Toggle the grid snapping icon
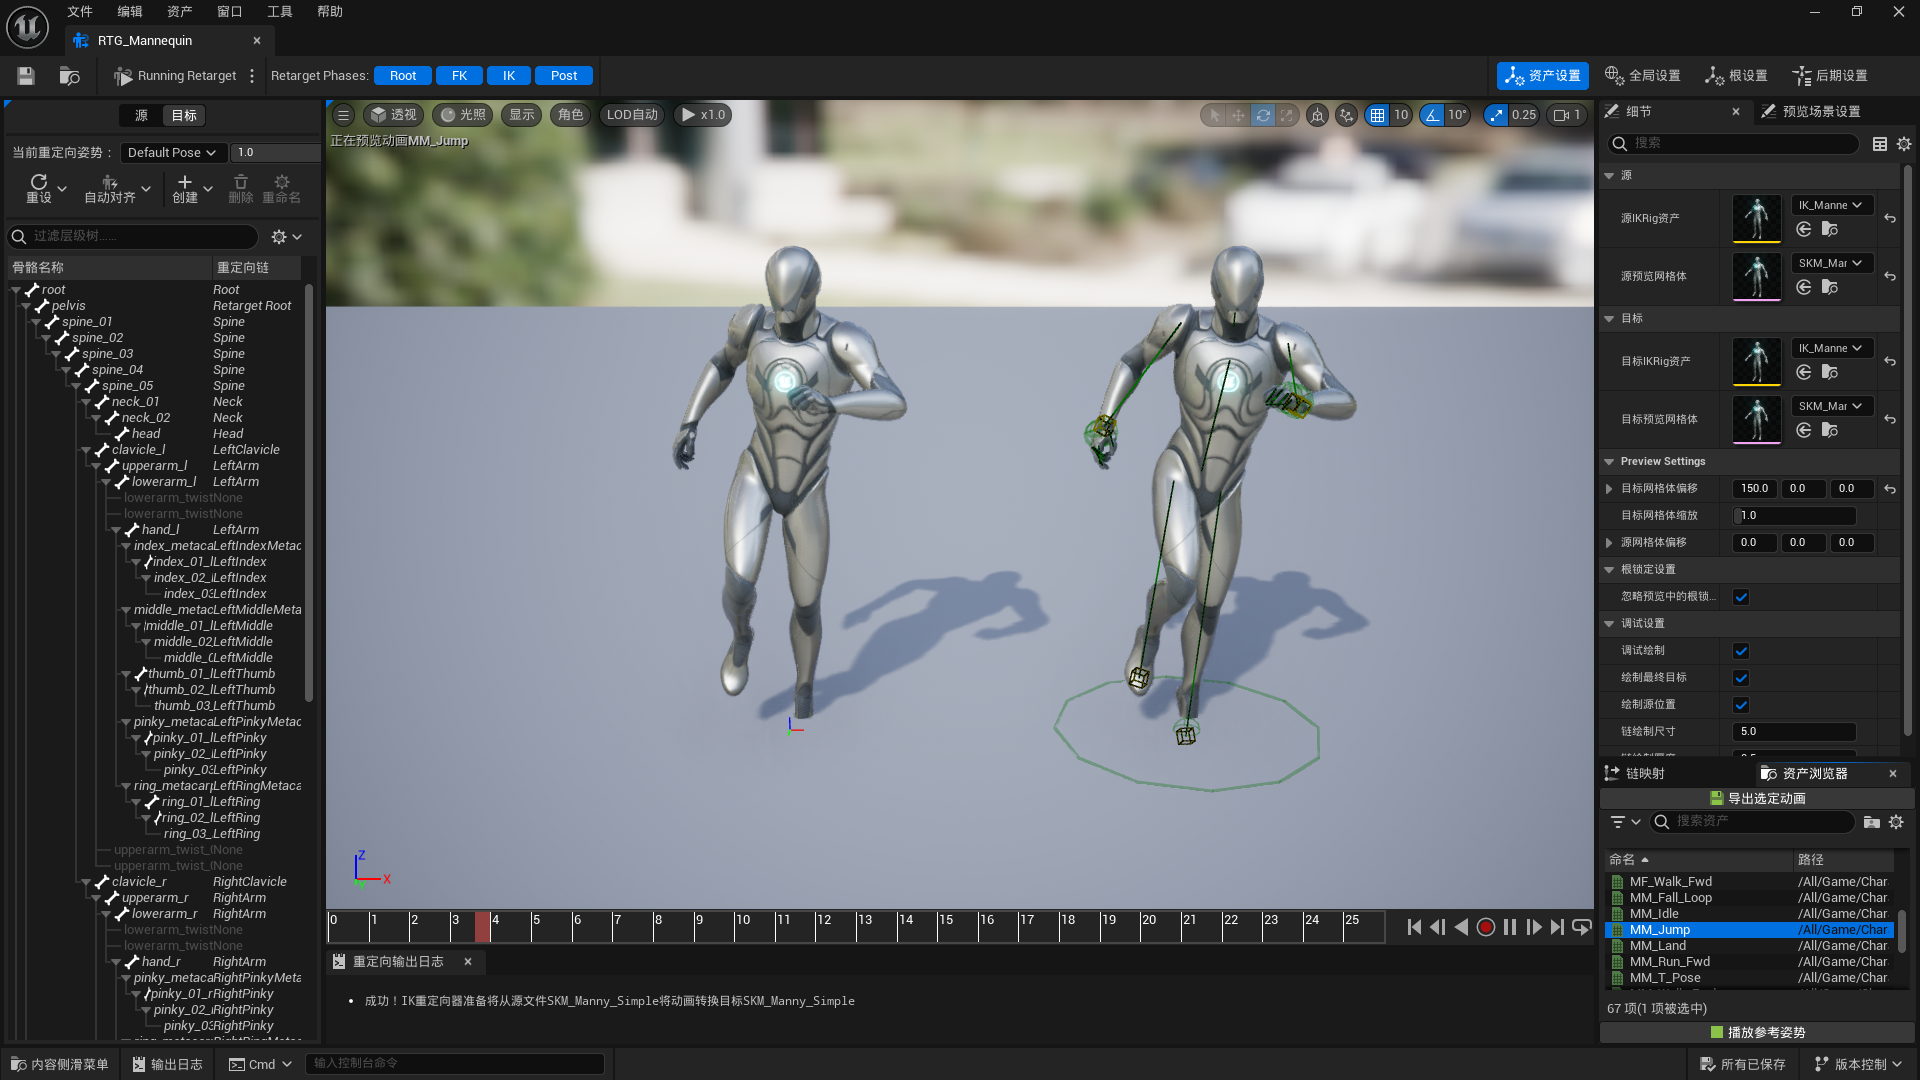Viewport: 1920px width, 1080px height. [x=1378, y=115]
